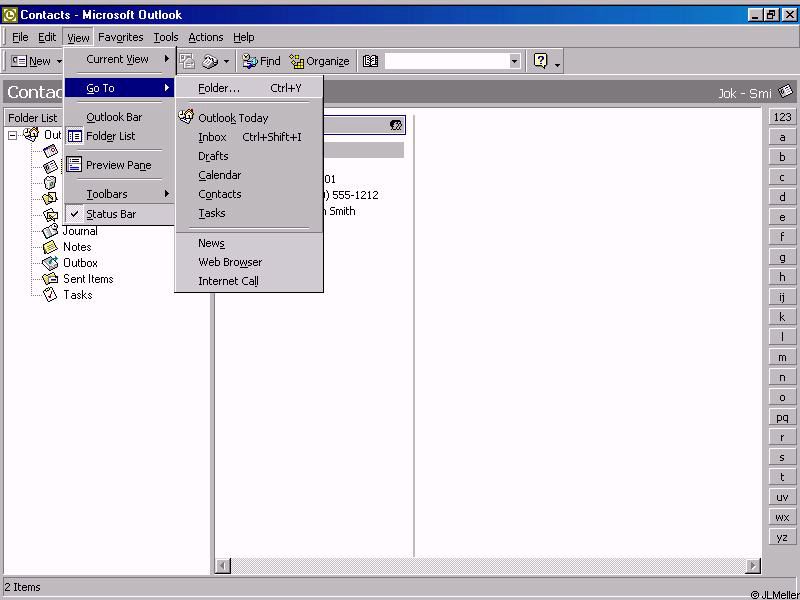Select the Deleted Items trash icon in folder tree
This screenshot has width=800, height=600.
click(50, 182)
